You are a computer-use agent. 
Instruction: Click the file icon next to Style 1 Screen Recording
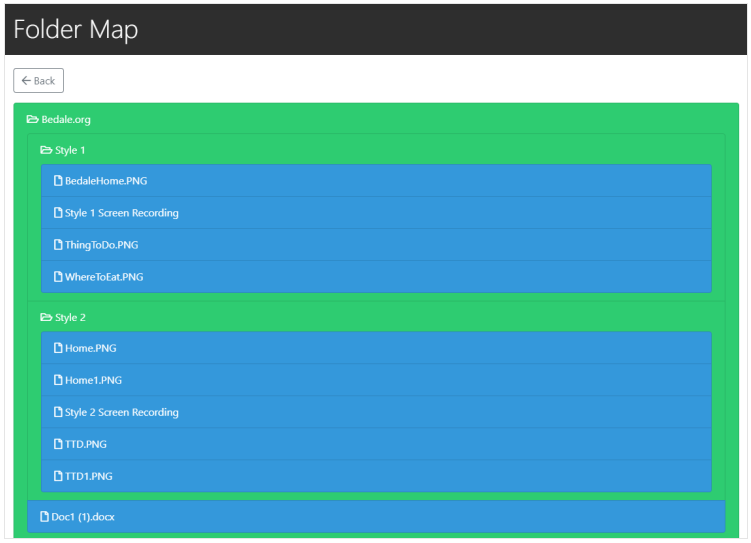coord(58,213)
